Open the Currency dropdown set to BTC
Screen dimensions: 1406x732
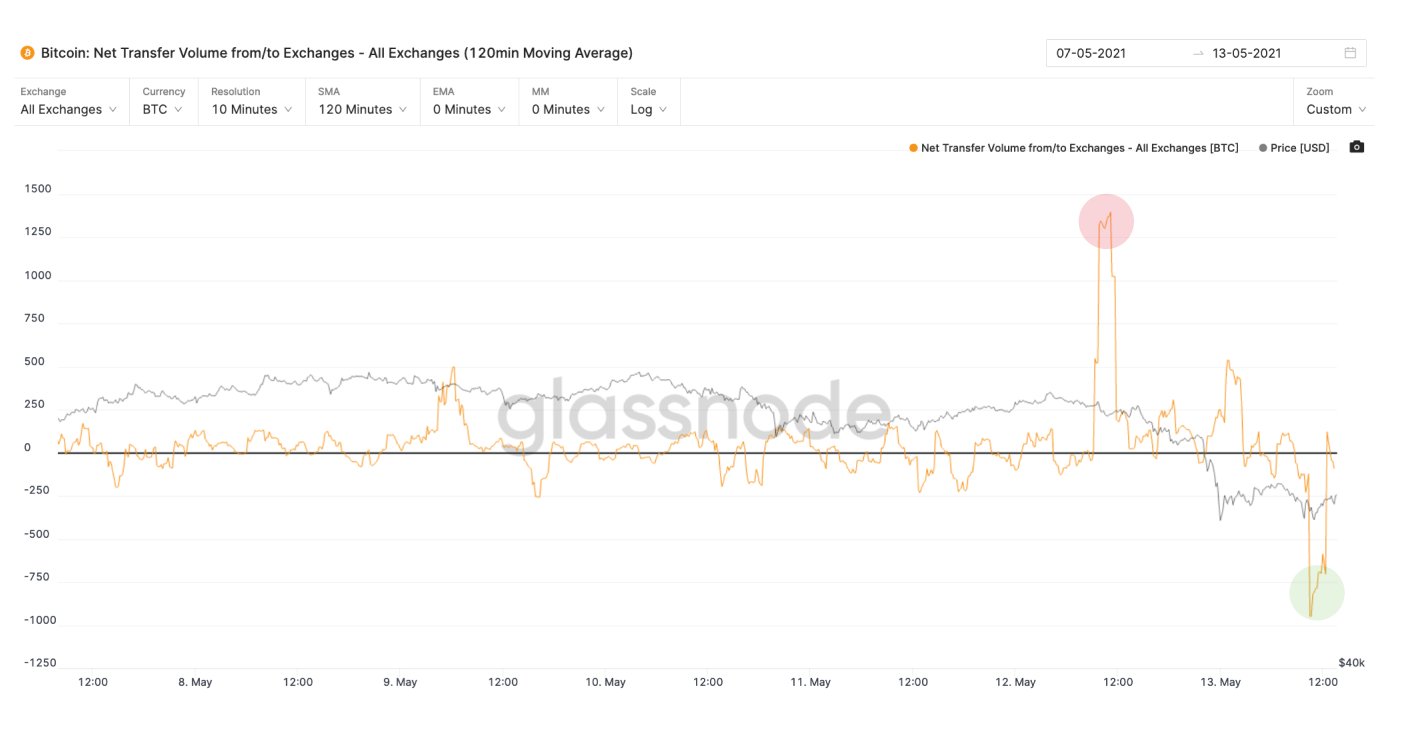(x=164, y=101)
